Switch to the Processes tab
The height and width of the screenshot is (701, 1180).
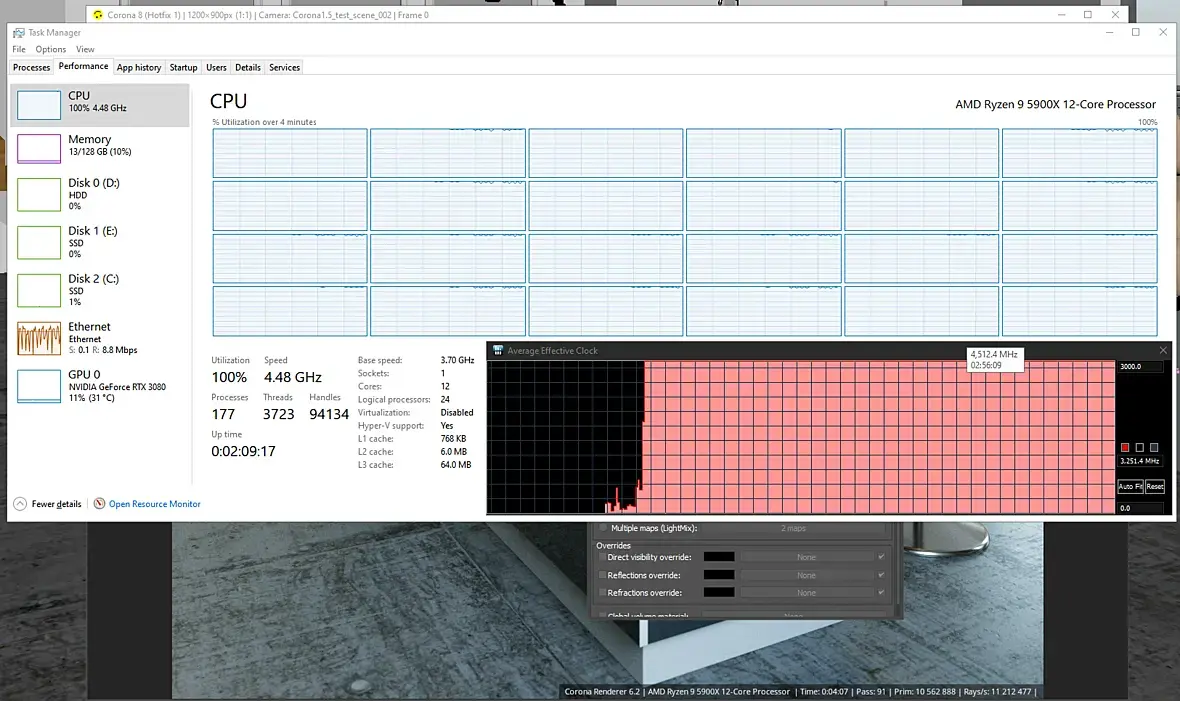point(32,67)
